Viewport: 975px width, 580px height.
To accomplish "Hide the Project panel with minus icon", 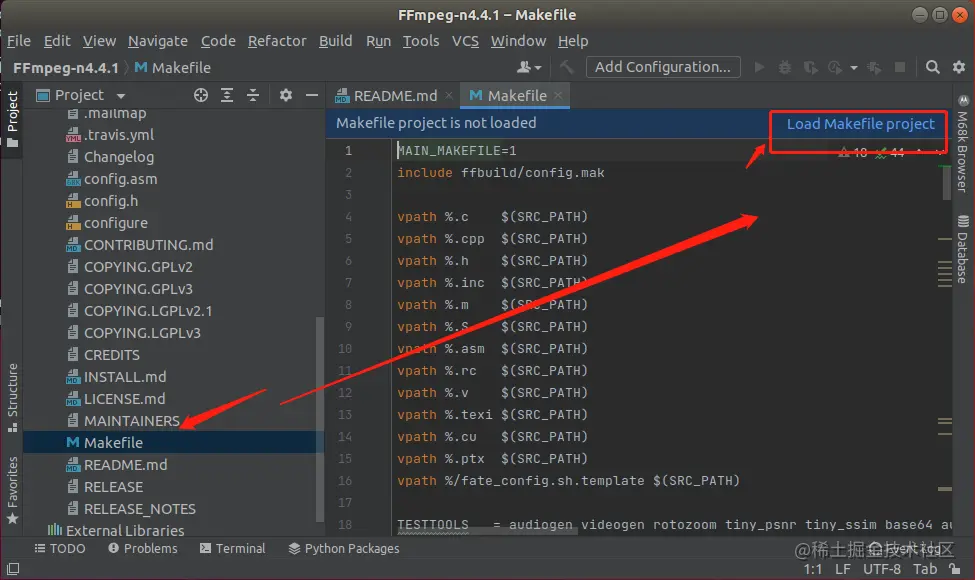I will [x=312, y=95].
